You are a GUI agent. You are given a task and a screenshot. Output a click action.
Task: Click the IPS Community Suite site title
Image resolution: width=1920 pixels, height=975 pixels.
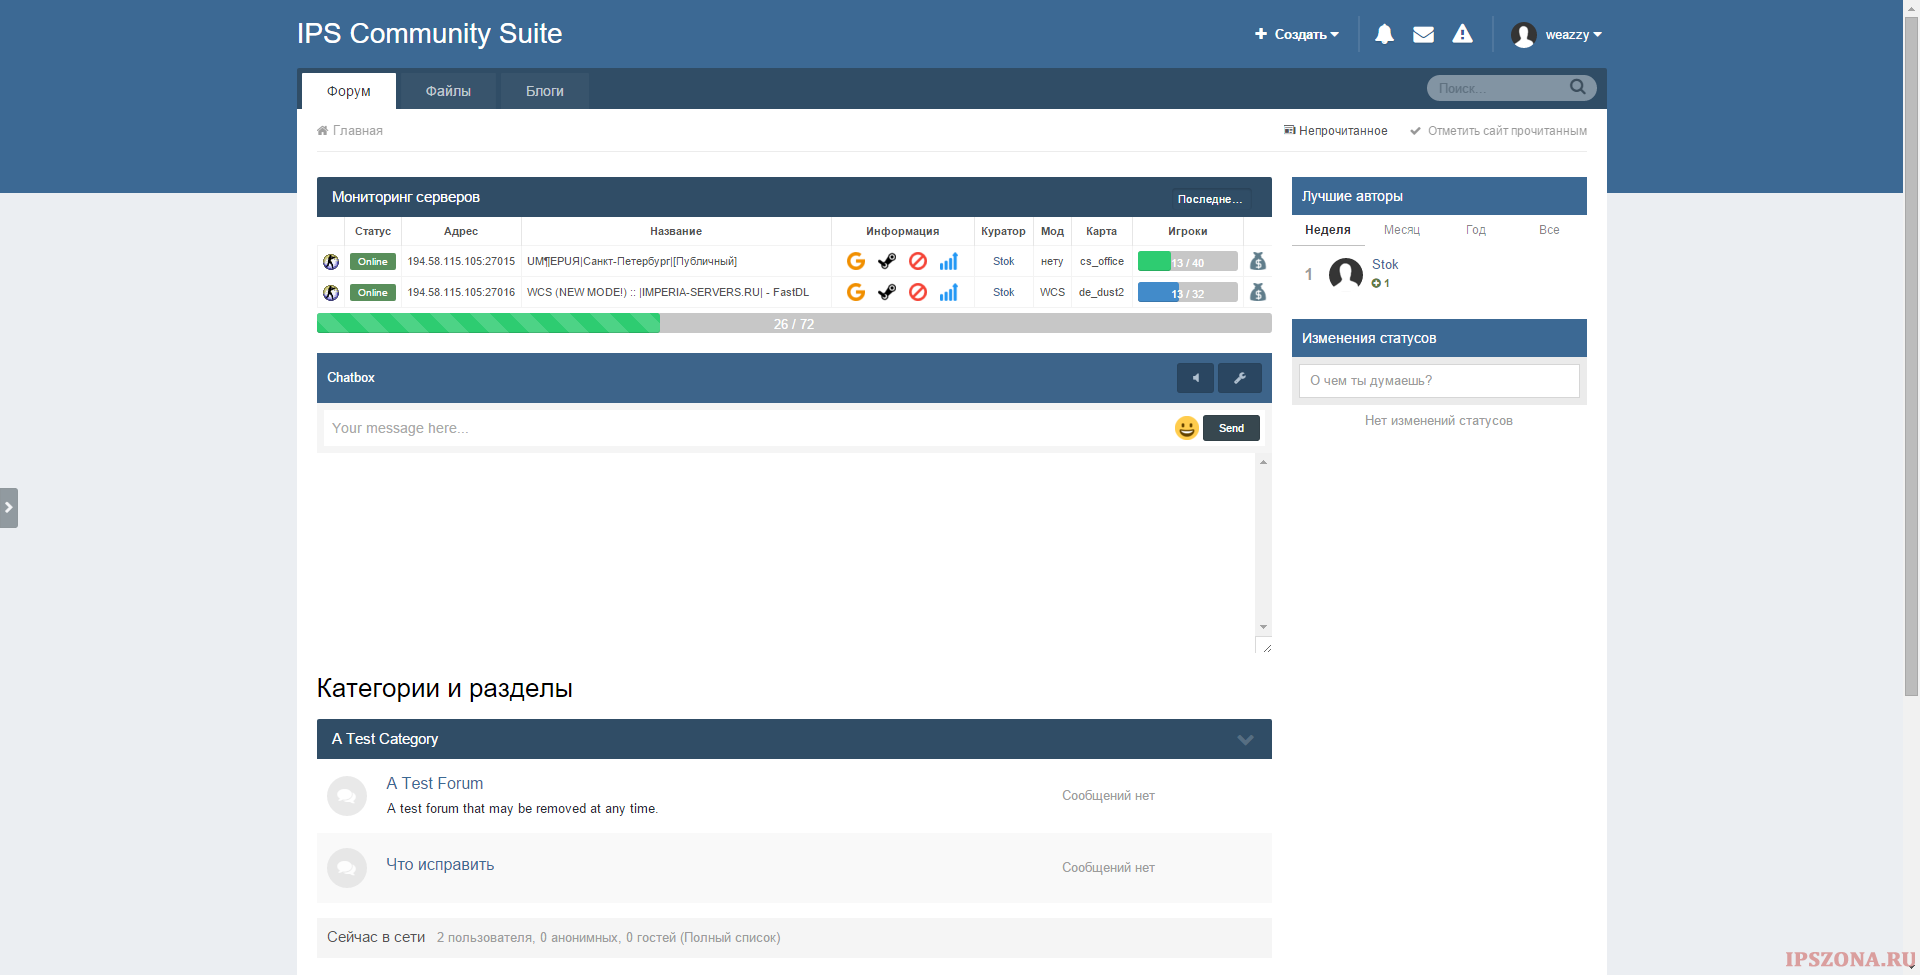coord(430,33)
